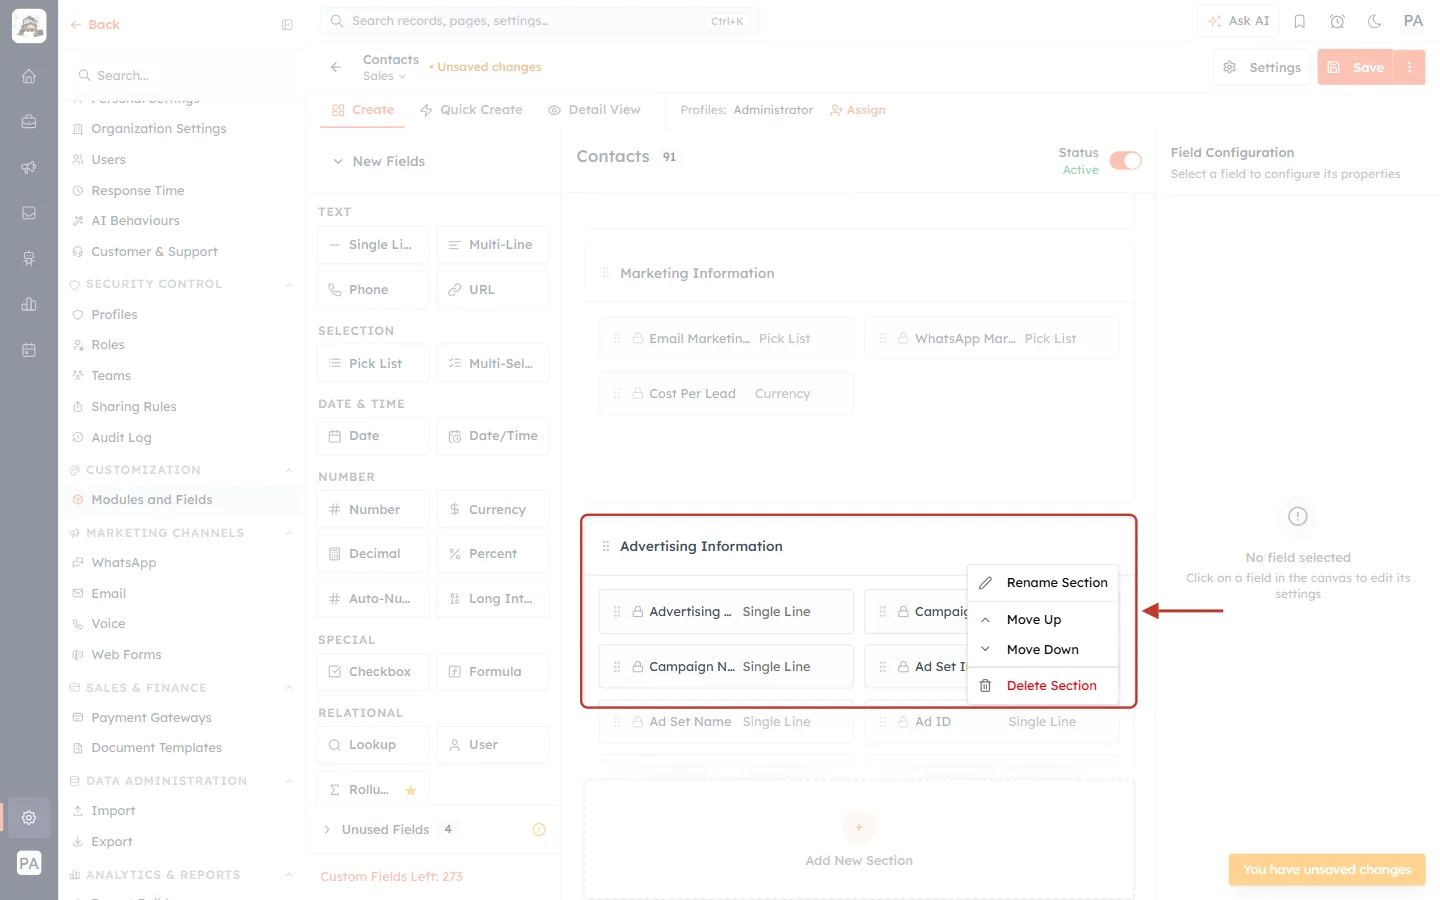Choose Delete Section from context menu

click(x=1043, y=686)
